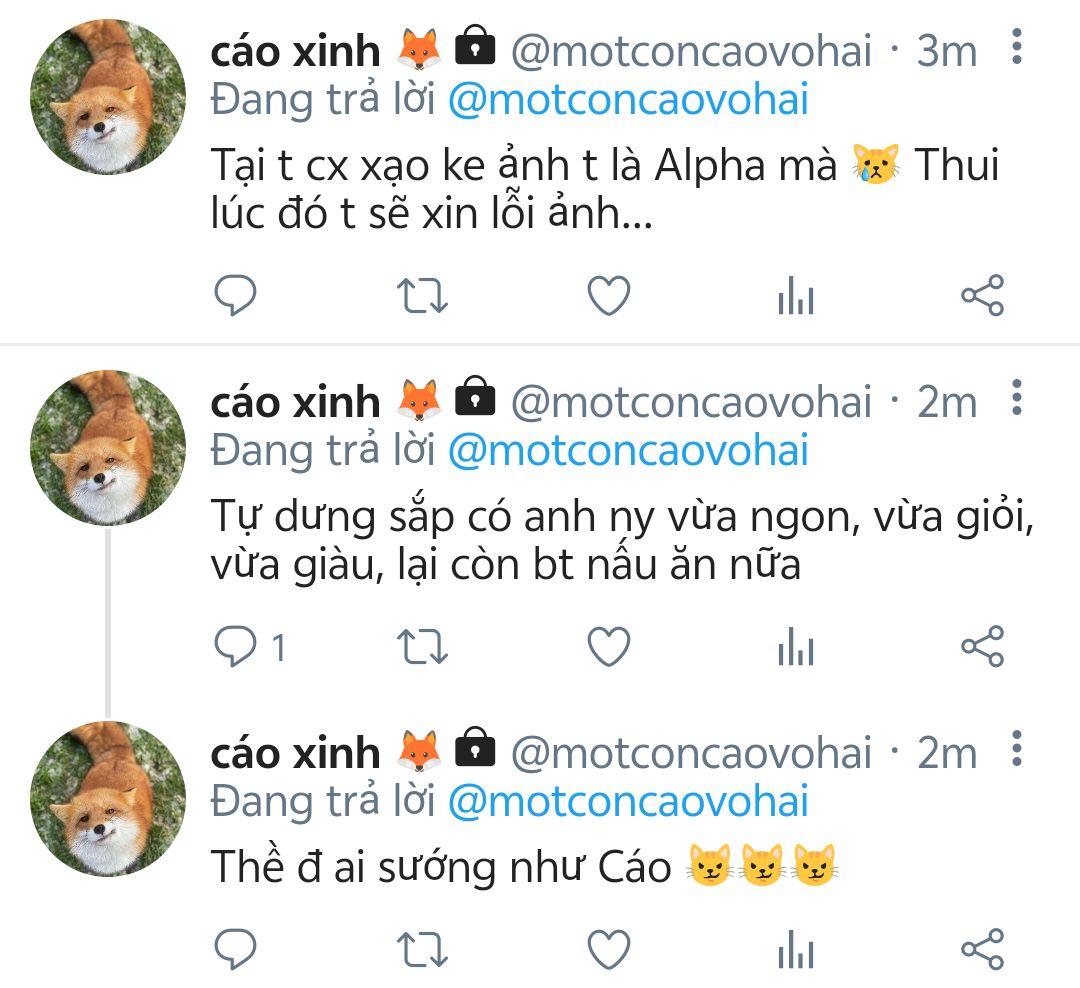Viewport: 1080px width, 988px height.
Task: Open reply icon with 1 reply count
Action: (x=238, y=648)
